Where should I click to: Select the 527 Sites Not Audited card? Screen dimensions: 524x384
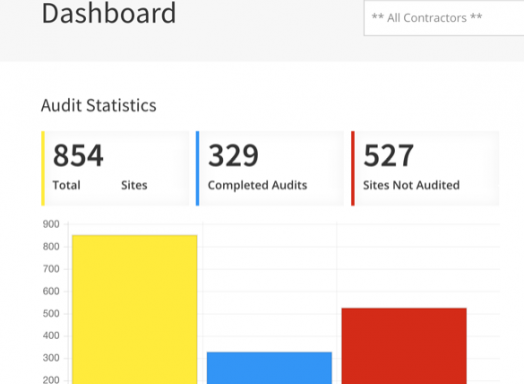point(425,168)
